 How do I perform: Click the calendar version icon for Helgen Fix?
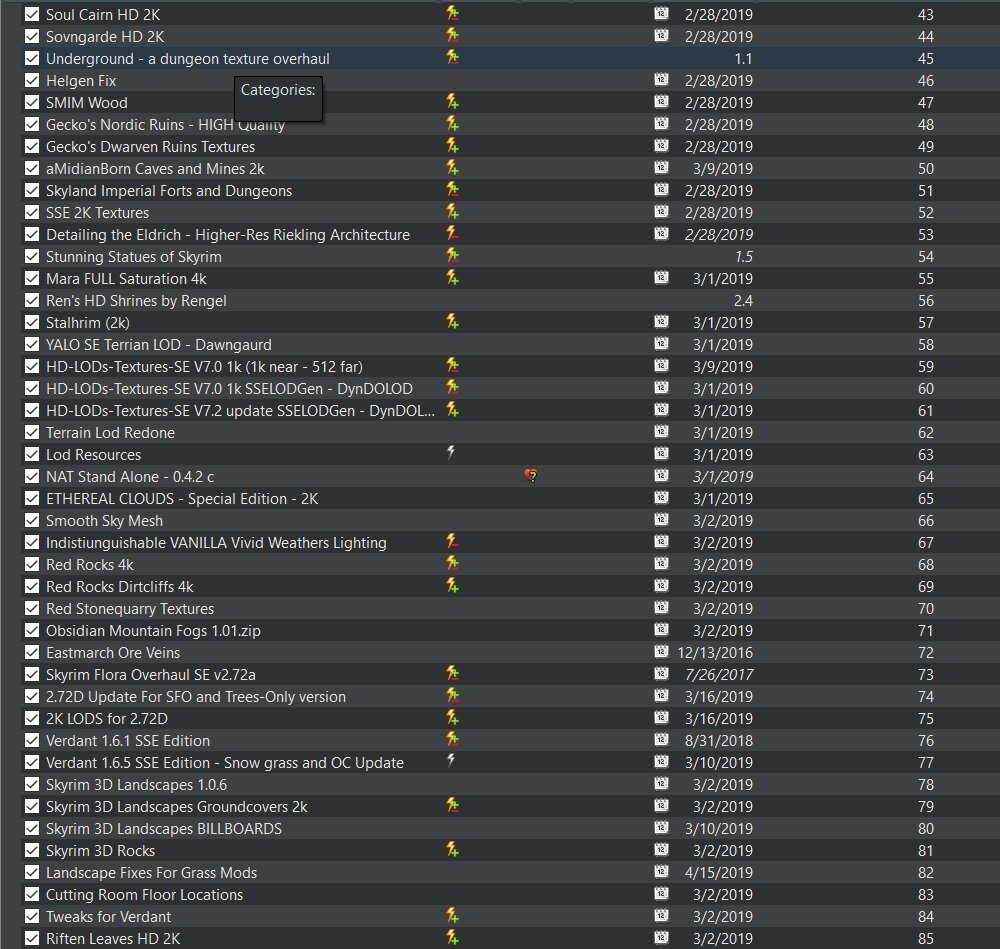tap(661, 80)
